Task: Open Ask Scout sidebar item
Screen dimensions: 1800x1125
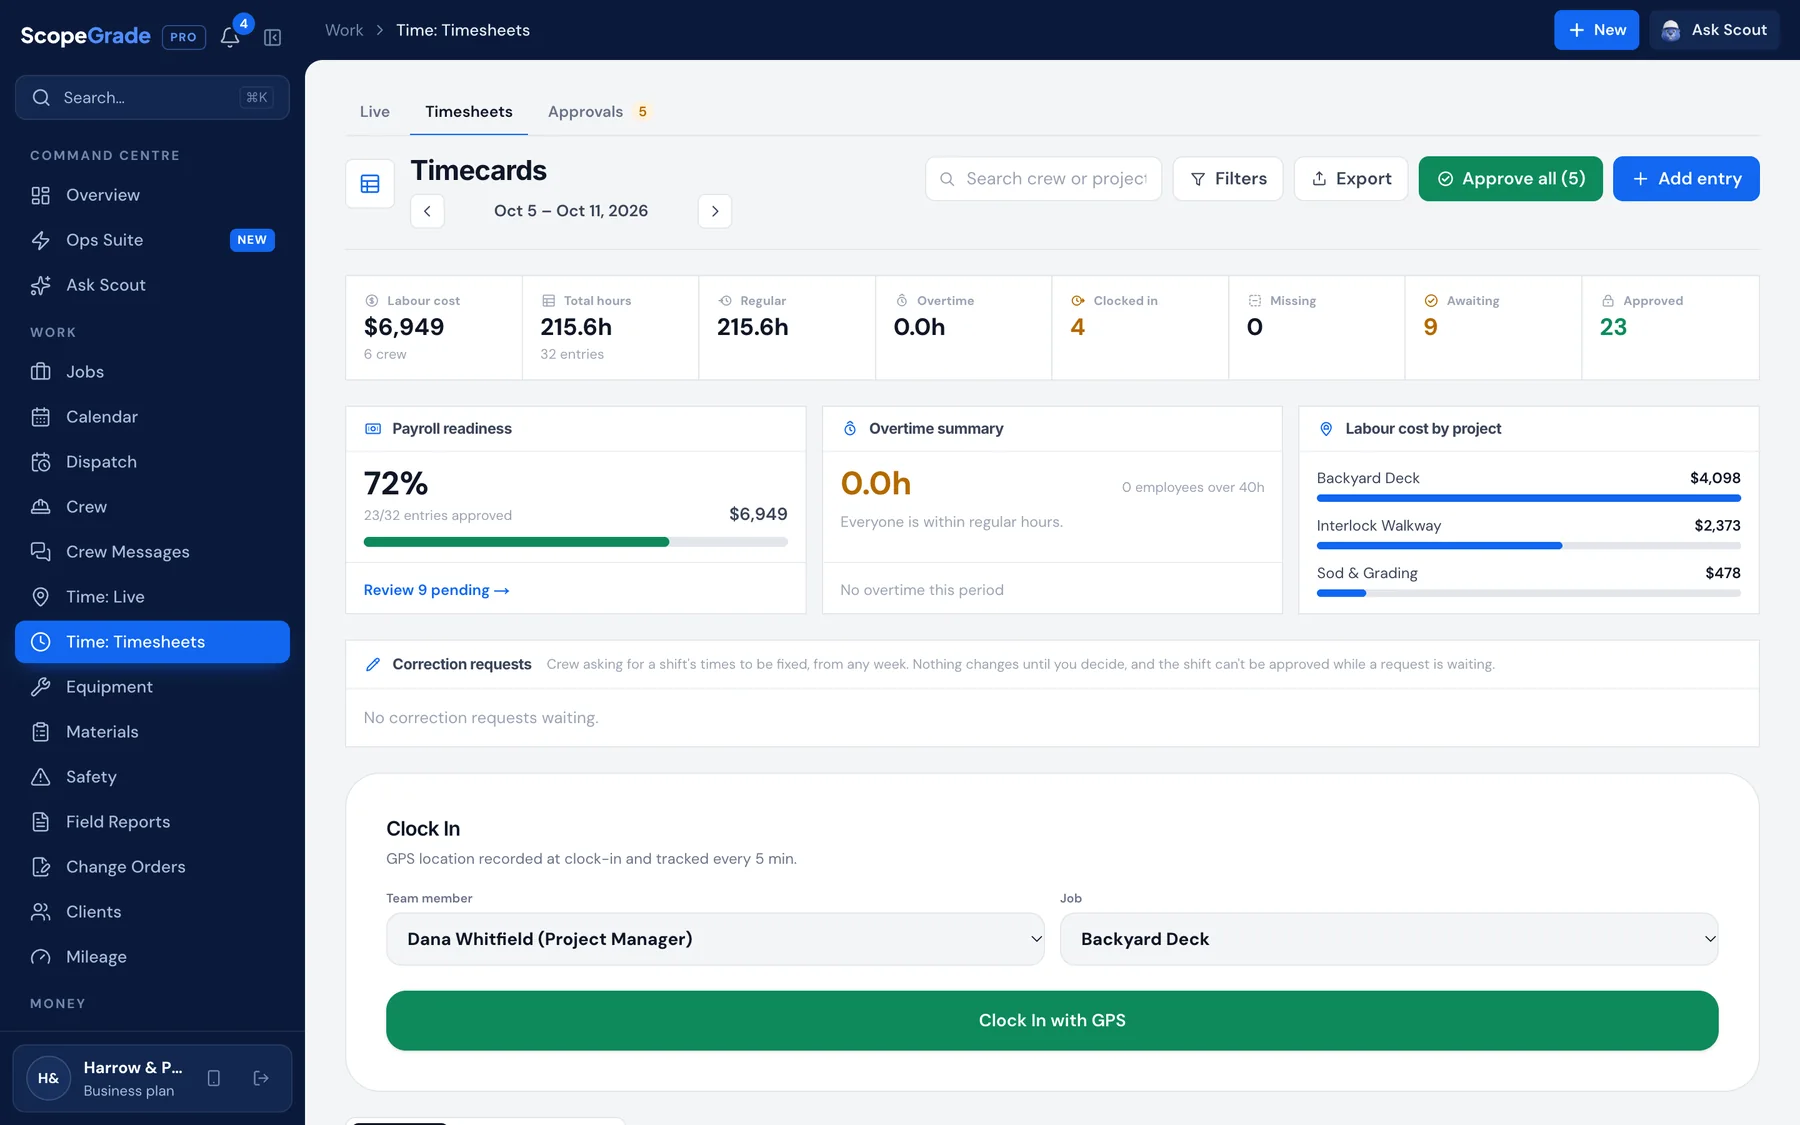Action: (152, 285)
